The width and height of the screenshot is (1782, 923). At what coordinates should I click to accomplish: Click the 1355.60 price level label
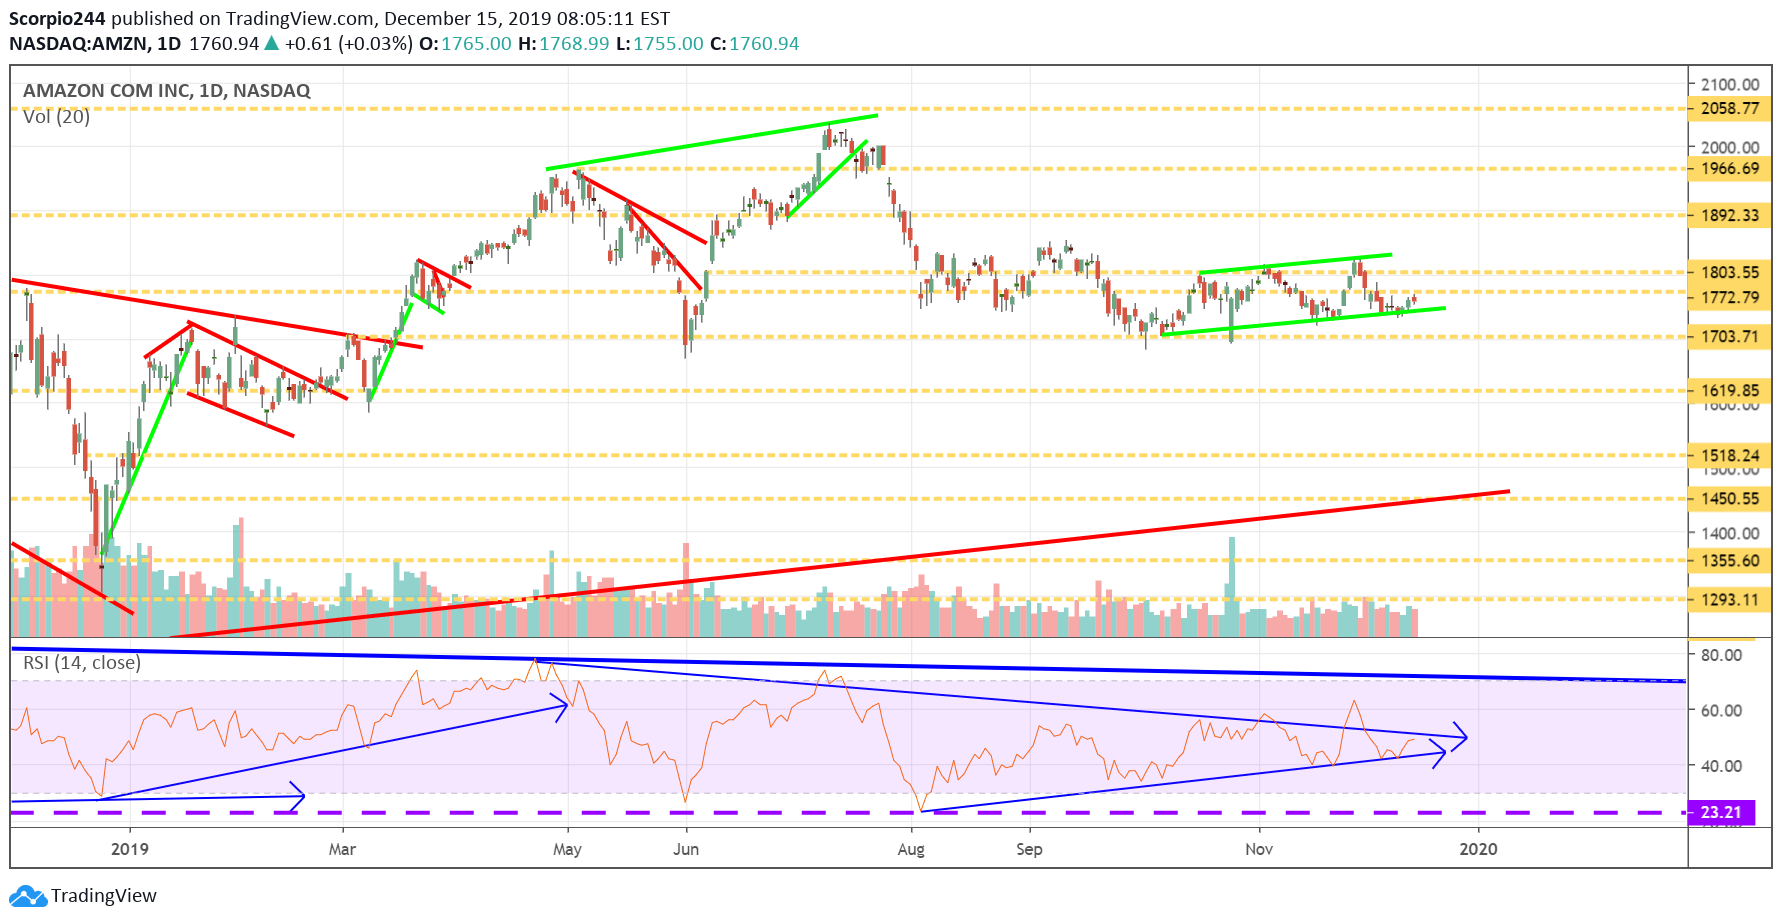(x=1730, y=561)
